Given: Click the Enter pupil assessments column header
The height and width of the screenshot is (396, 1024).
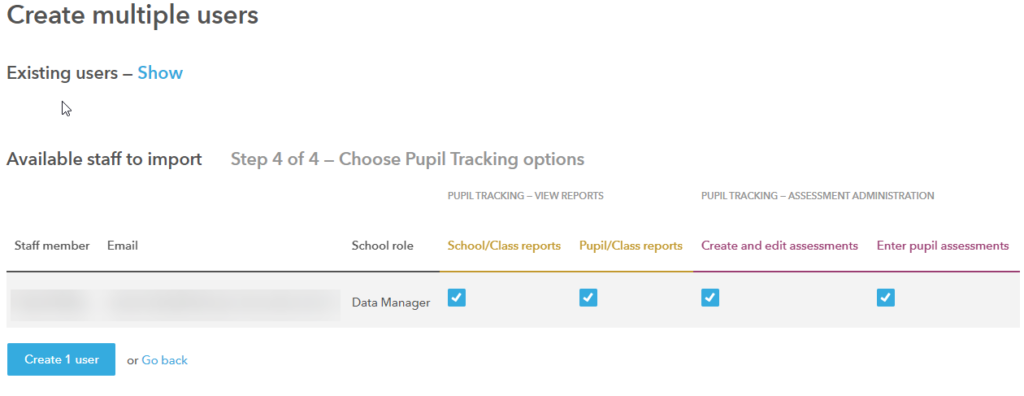Looking at the screenshot, I should (x=943, y=246).
